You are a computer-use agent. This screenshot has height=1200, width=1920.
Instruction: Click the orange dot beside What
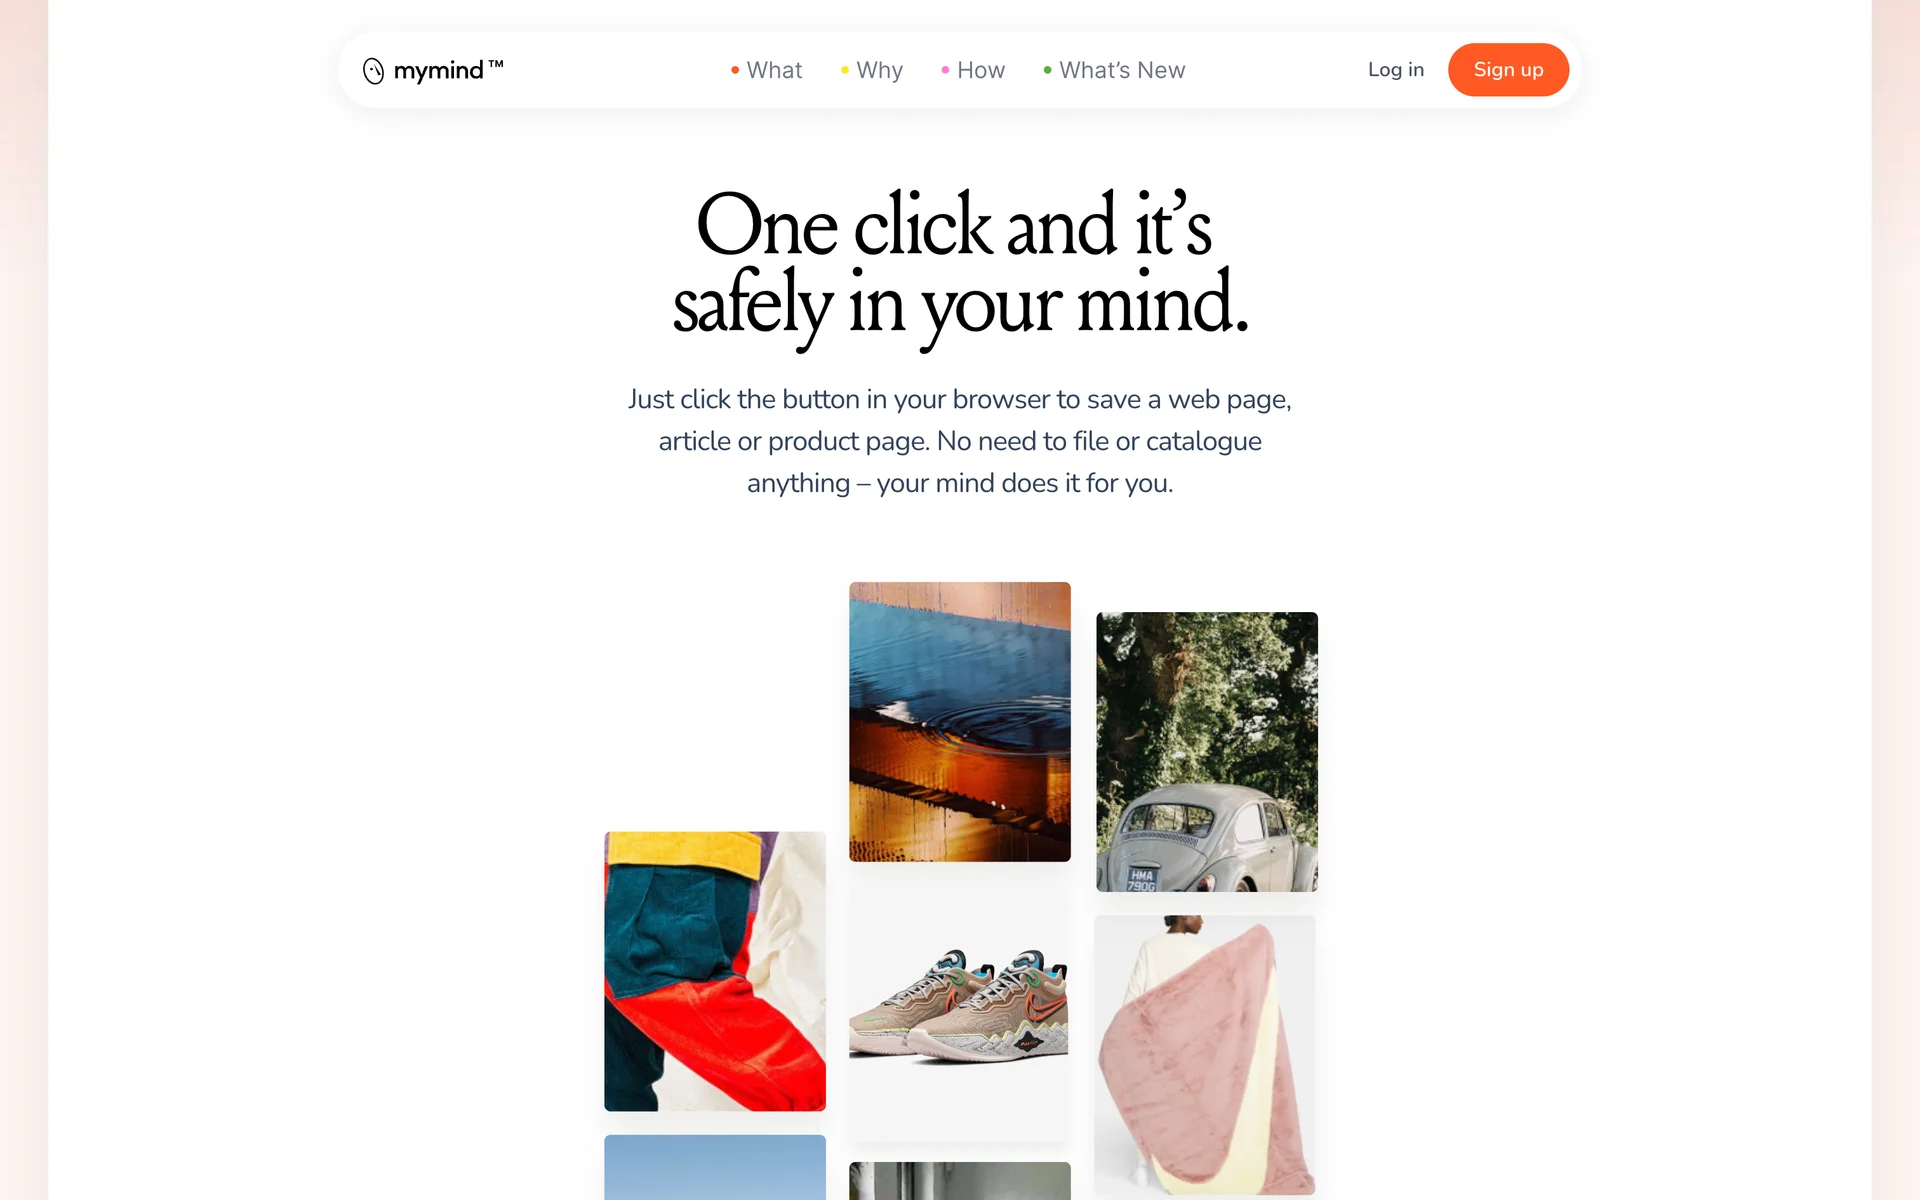[x=735, y=70]
